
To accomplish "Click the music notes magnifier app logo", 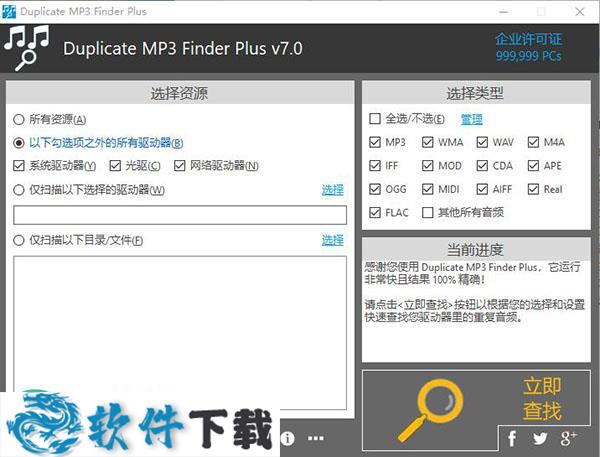I will 26,48.
